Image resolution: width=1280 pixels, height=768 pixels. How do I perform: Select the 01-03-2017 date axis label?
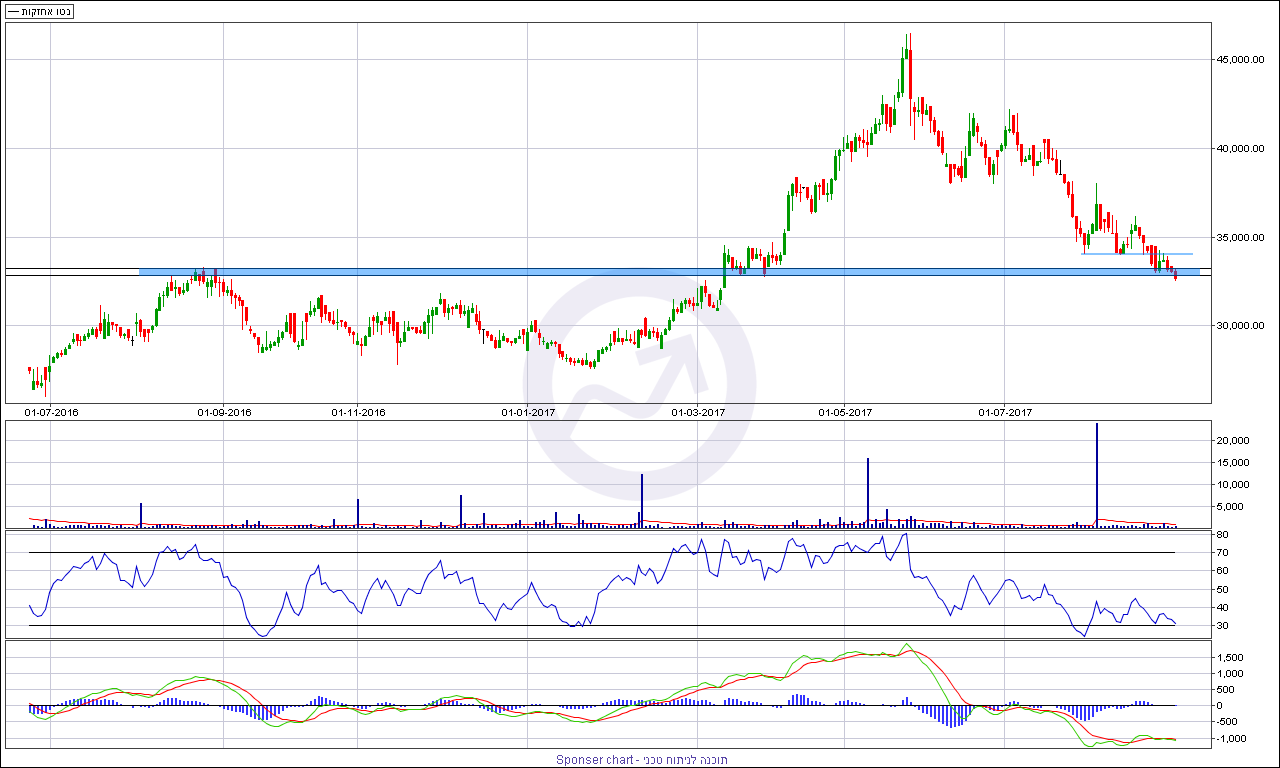pyautogui.click(x=697, y=412)
